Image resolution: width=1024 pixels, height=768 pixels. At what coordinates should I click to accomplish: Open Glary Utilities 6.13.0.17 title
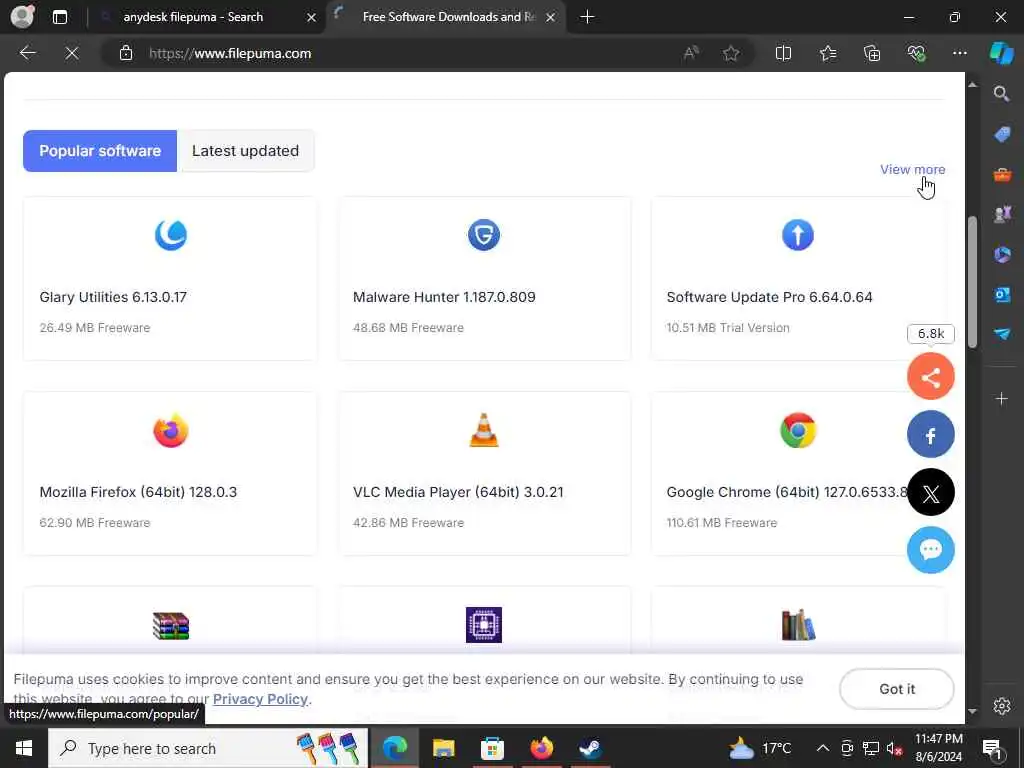pyautogui.click(x=113, y=297)
